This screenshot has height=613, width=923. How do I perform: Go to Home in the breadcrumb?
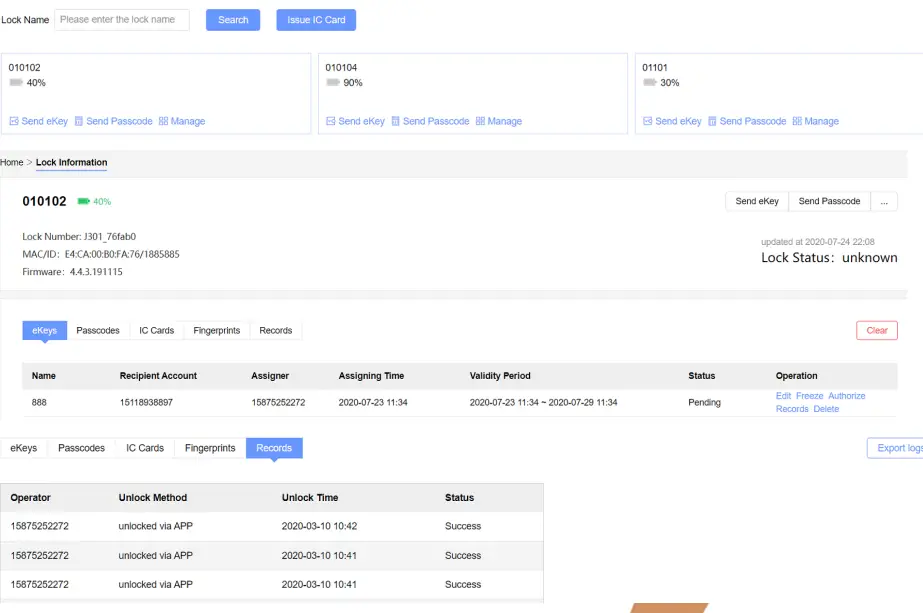tap(12, 162)
